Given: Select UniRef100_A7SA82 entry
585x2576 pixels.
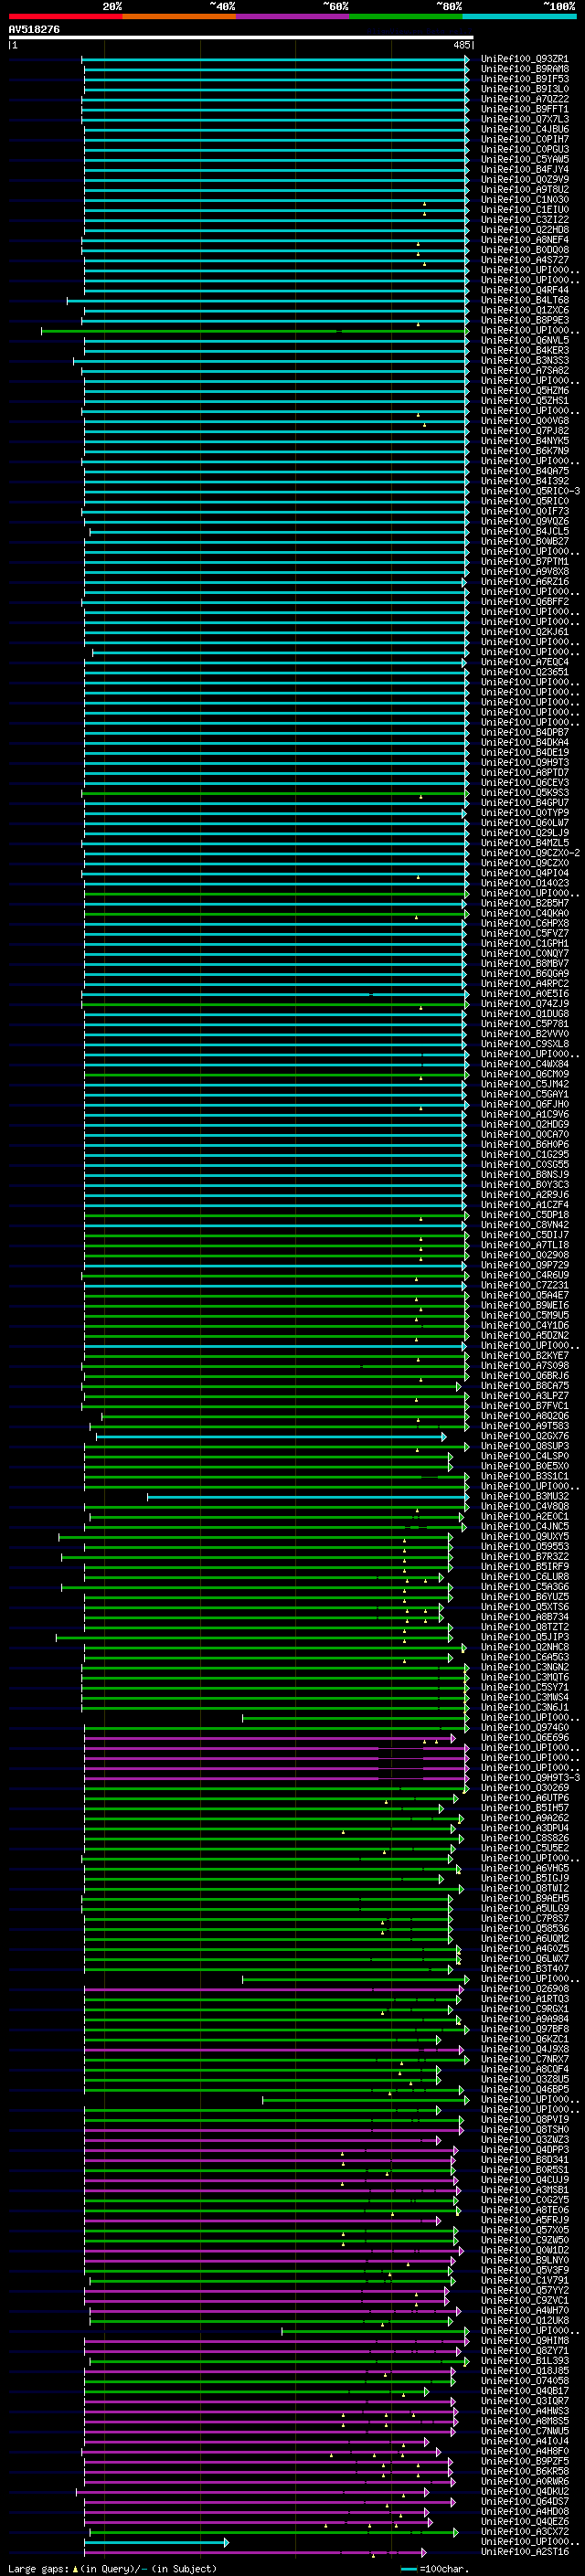Looking at the screenshot, I should (524, 371).
